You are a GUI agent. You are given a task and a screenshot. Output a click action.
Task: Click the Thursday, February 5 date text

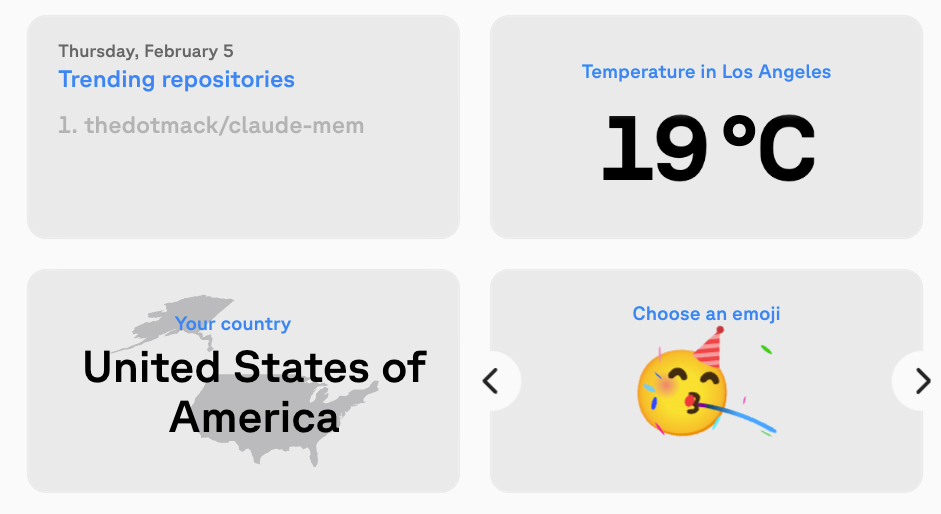[x=145, y=51]
